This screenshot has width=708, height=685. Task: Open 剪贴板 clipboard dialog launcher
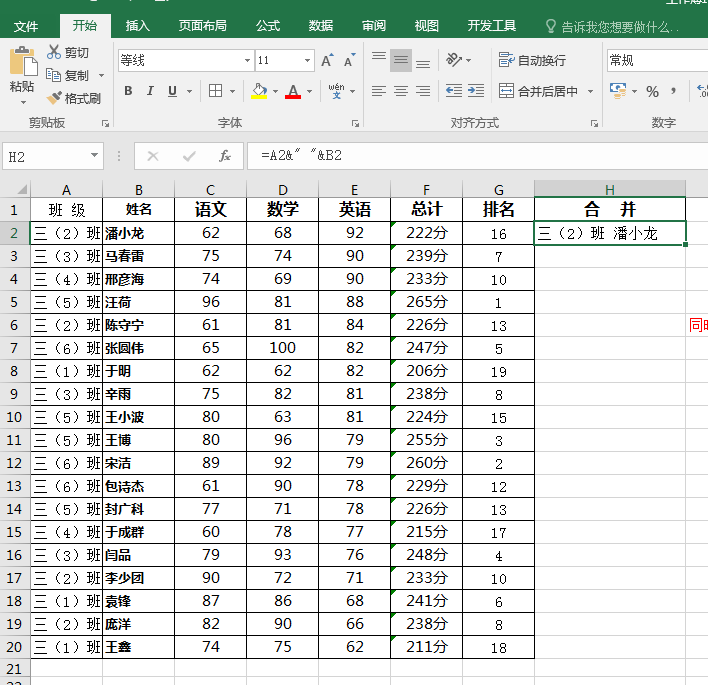[105, 123]
